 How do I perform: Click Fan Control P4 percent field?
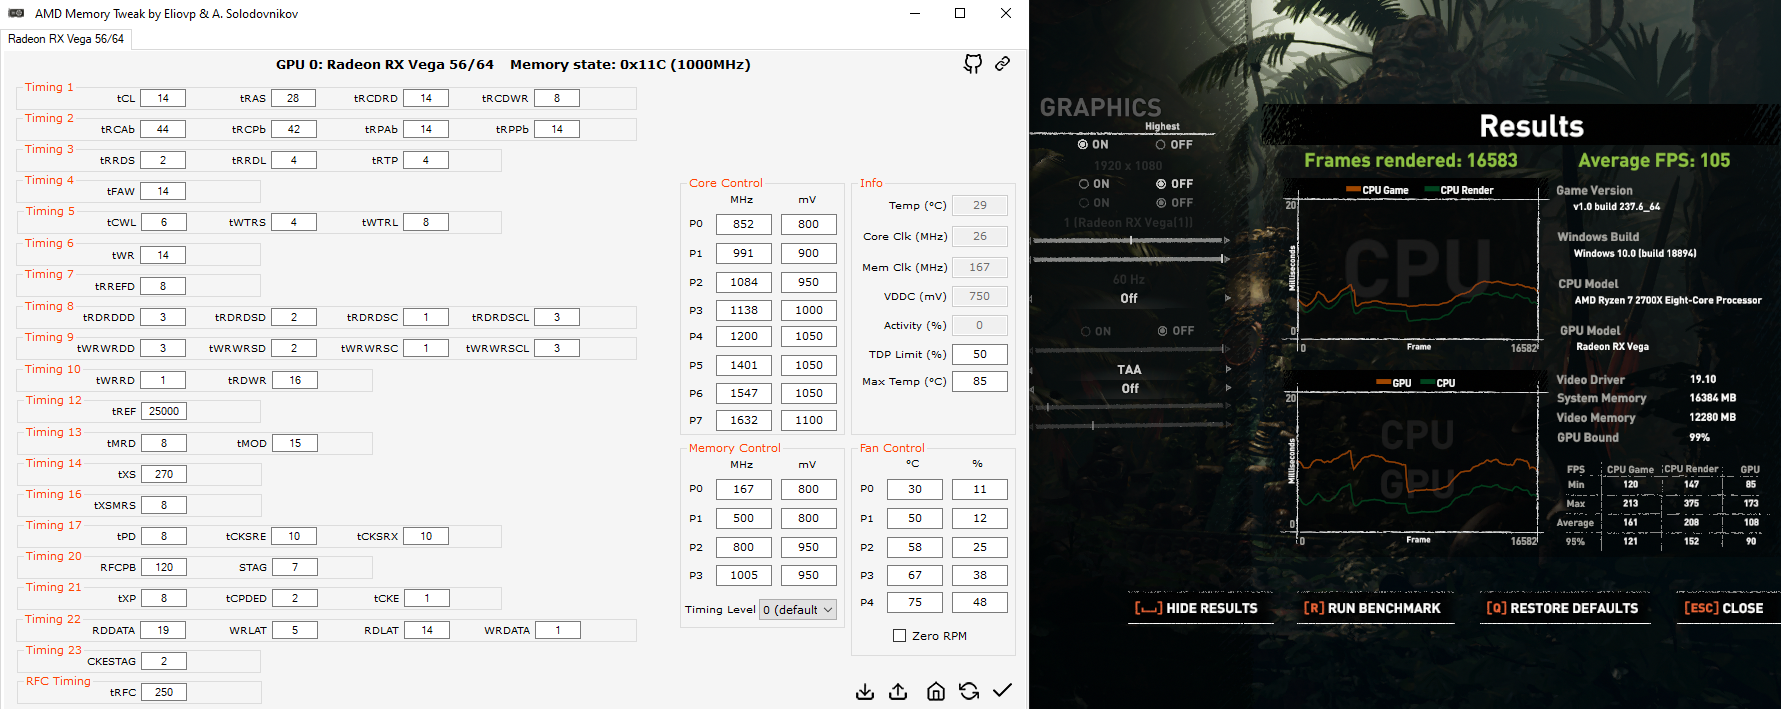click(x=979, y=602)
